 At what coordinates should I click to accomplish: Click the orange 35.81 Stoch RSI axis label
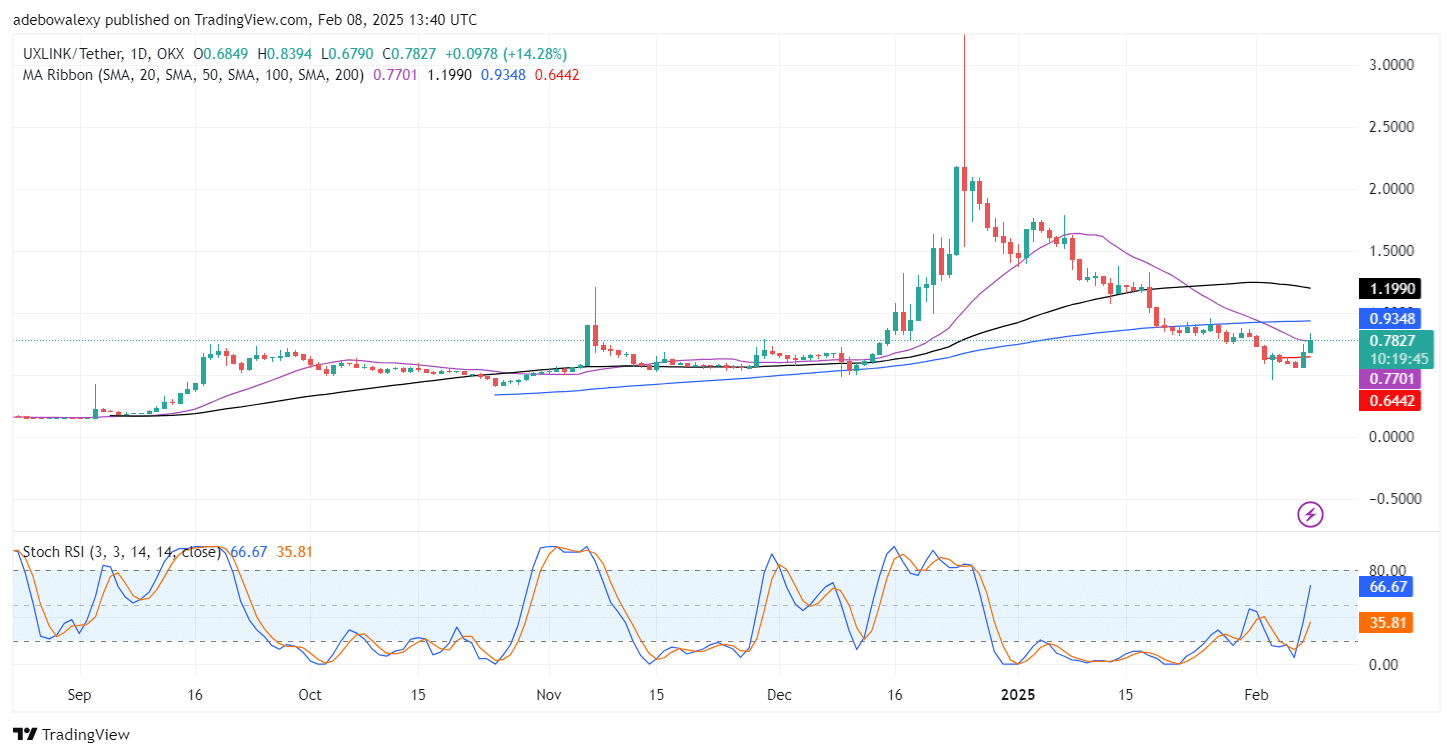pos(1384,622)
